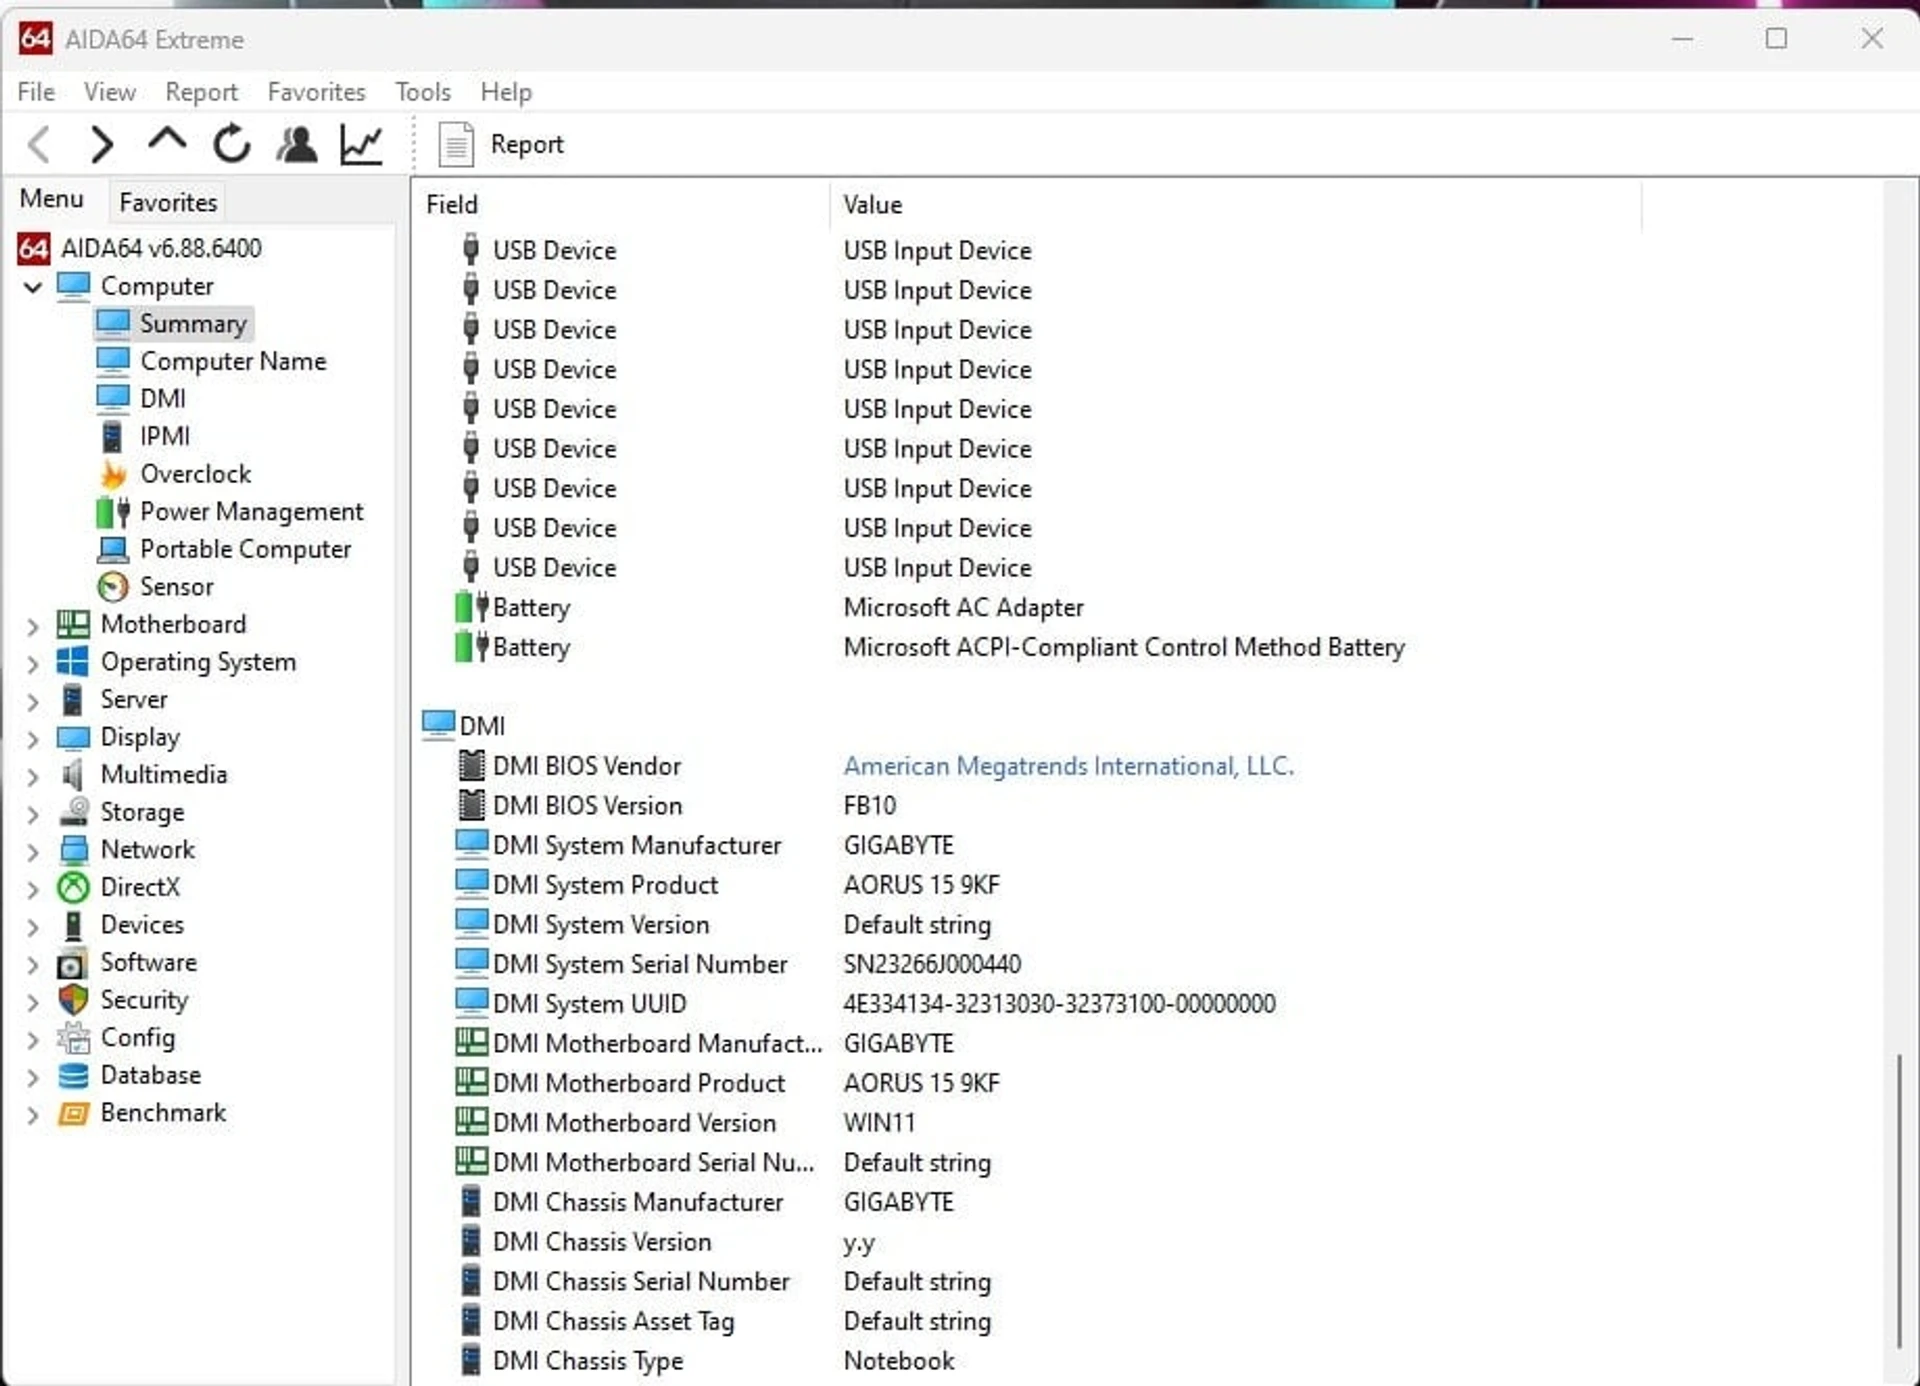Click the Software icon in the tree
This screenshot has width=1920, height=1386.
point(73,963)
